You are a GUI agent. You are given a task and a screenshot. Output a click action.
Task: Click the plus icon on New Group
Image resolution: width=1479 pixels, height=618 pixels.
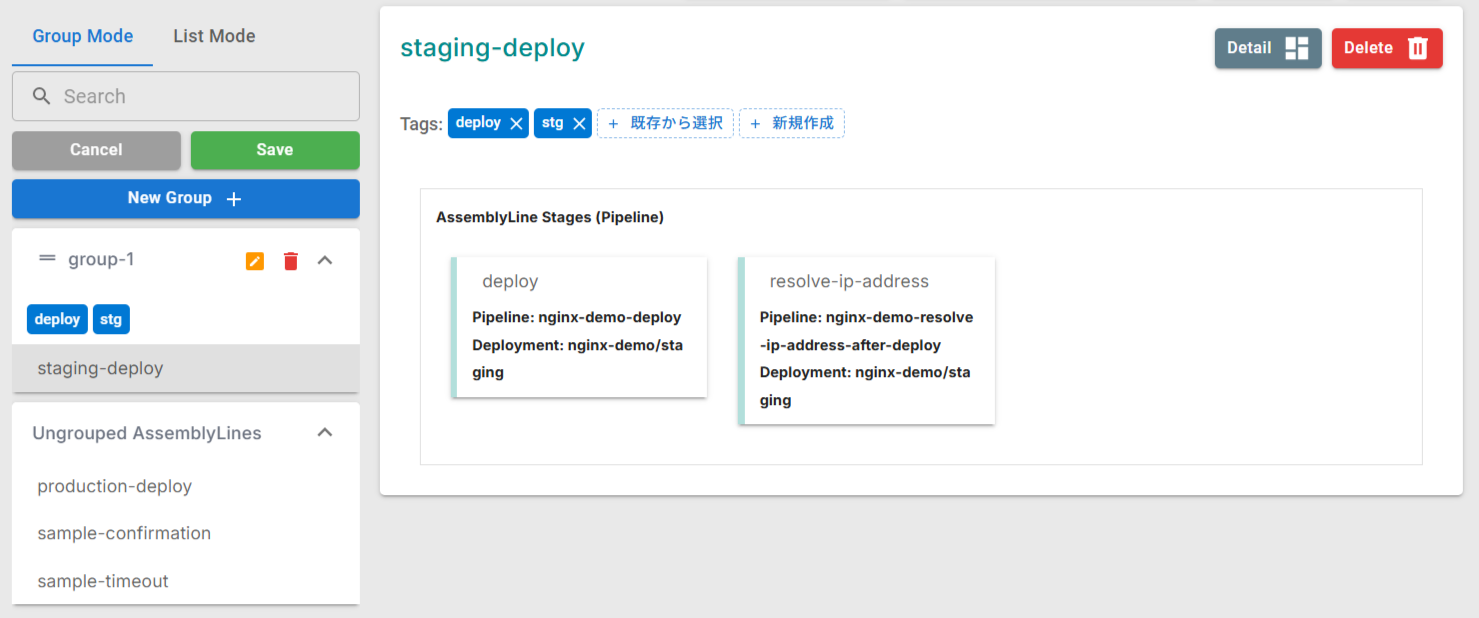coord(233,198)
